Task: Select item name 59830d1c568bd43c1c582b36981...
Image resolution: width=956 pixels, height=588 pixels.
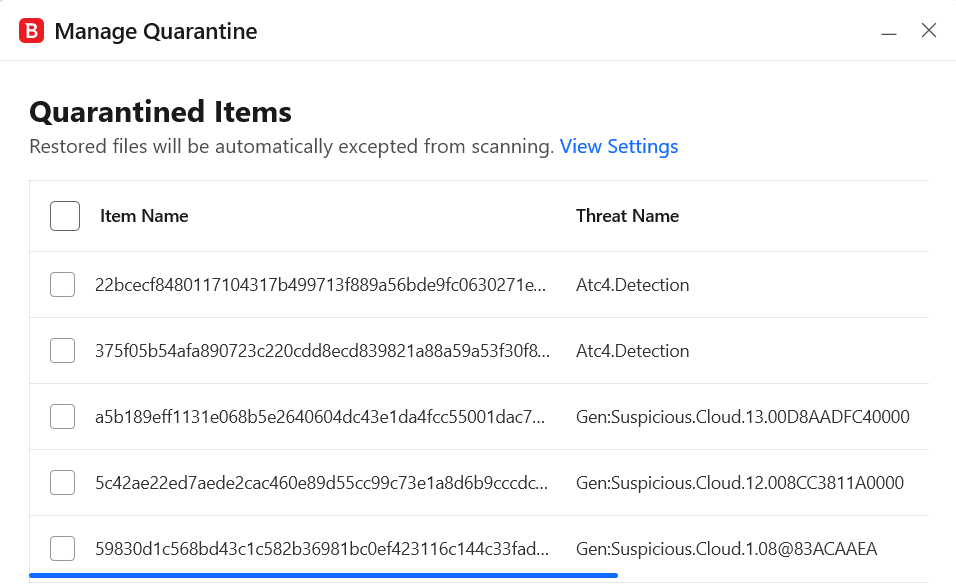Action: click(322, 548)
